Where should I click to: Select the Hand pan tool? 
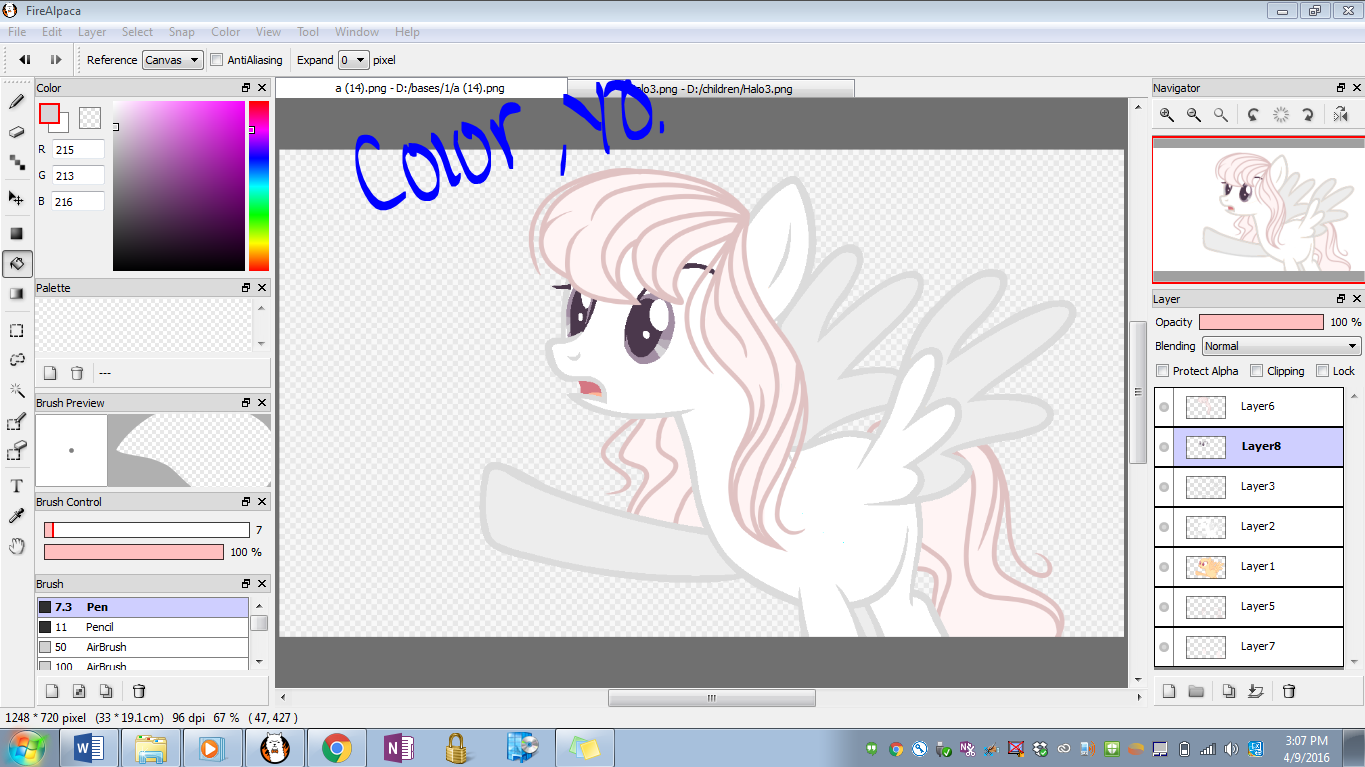[x=17, y=546]
